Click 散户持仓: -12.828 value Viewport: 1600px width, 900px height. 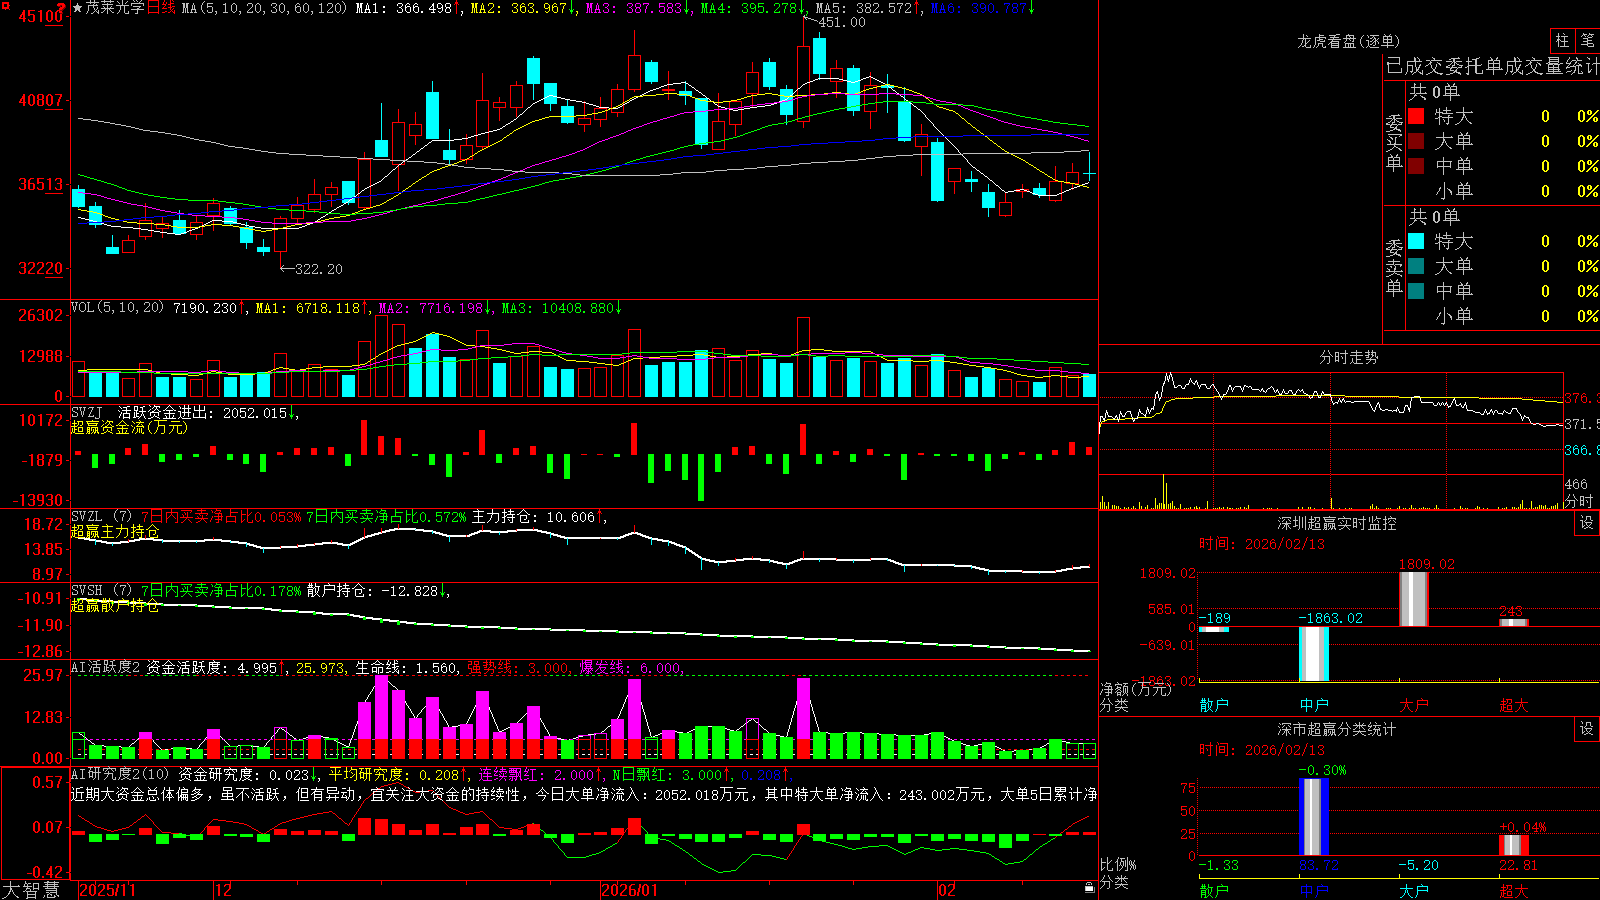tap(372, 590)
